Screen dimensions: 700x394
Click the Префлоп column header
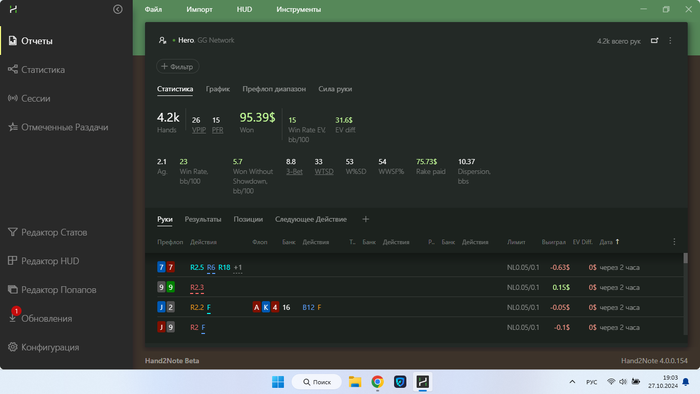(170, 242)
